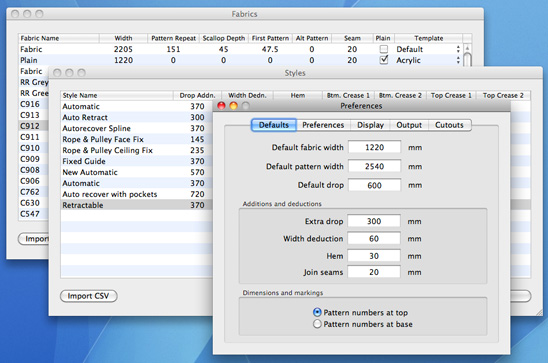Click Top Crease 2 column header
This screenshot has height=363, width=548.
tap(503, 95)
